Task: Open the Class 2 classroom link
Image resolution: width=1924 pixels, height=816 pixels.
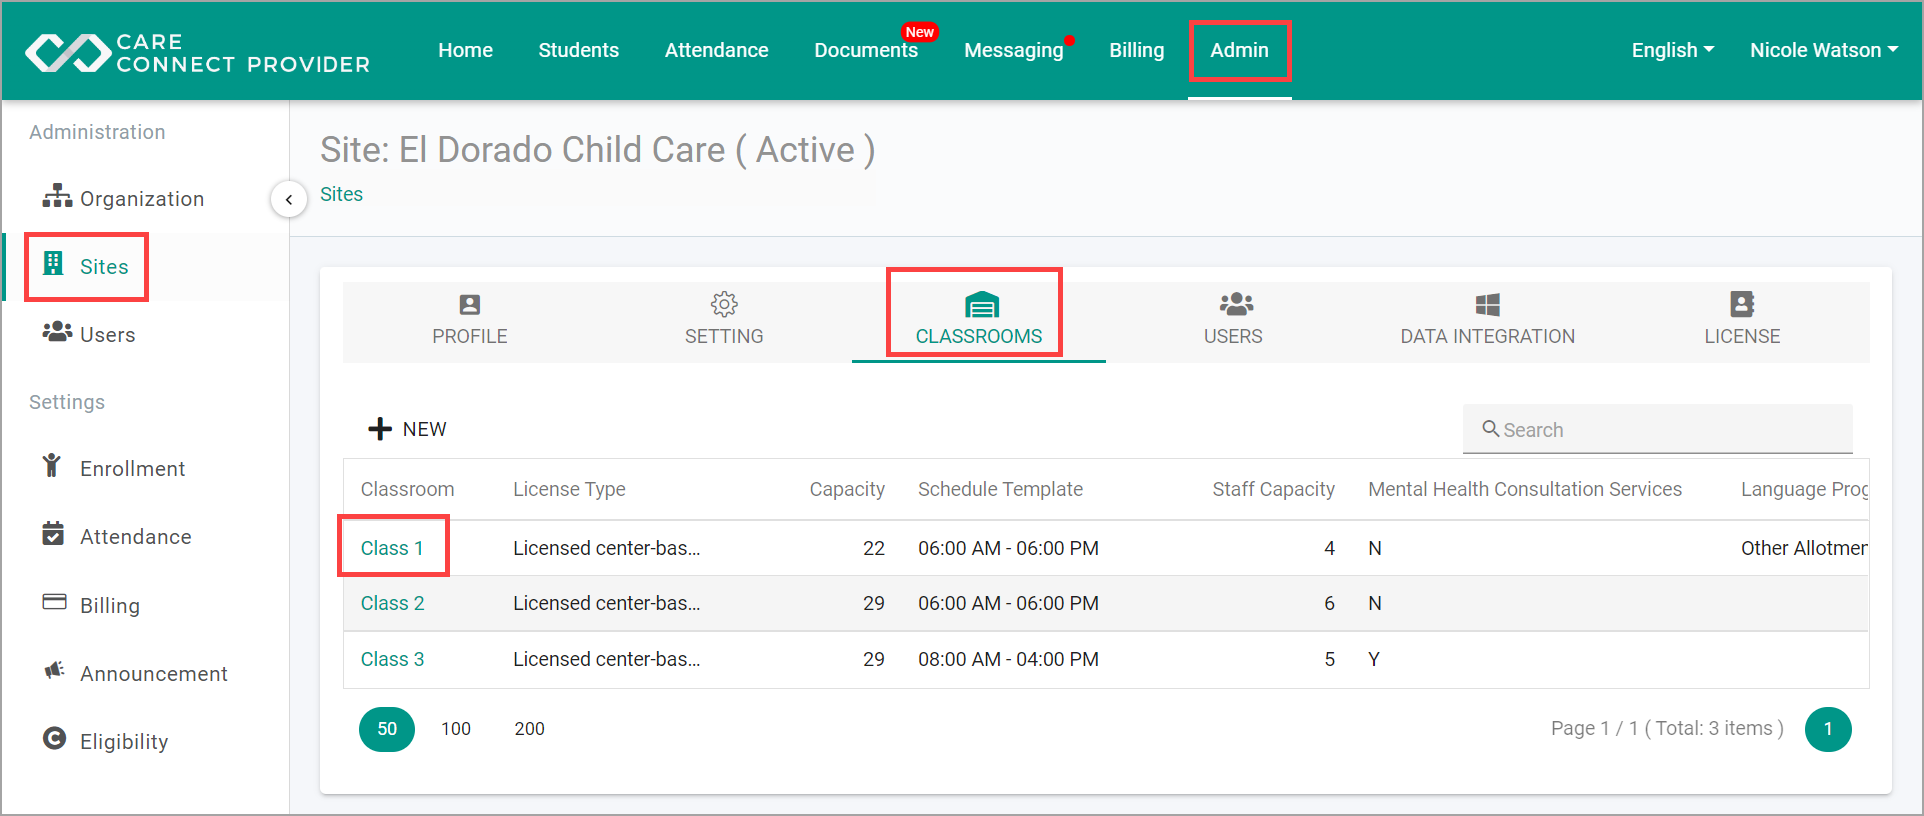Action: [x=392, y=603]
